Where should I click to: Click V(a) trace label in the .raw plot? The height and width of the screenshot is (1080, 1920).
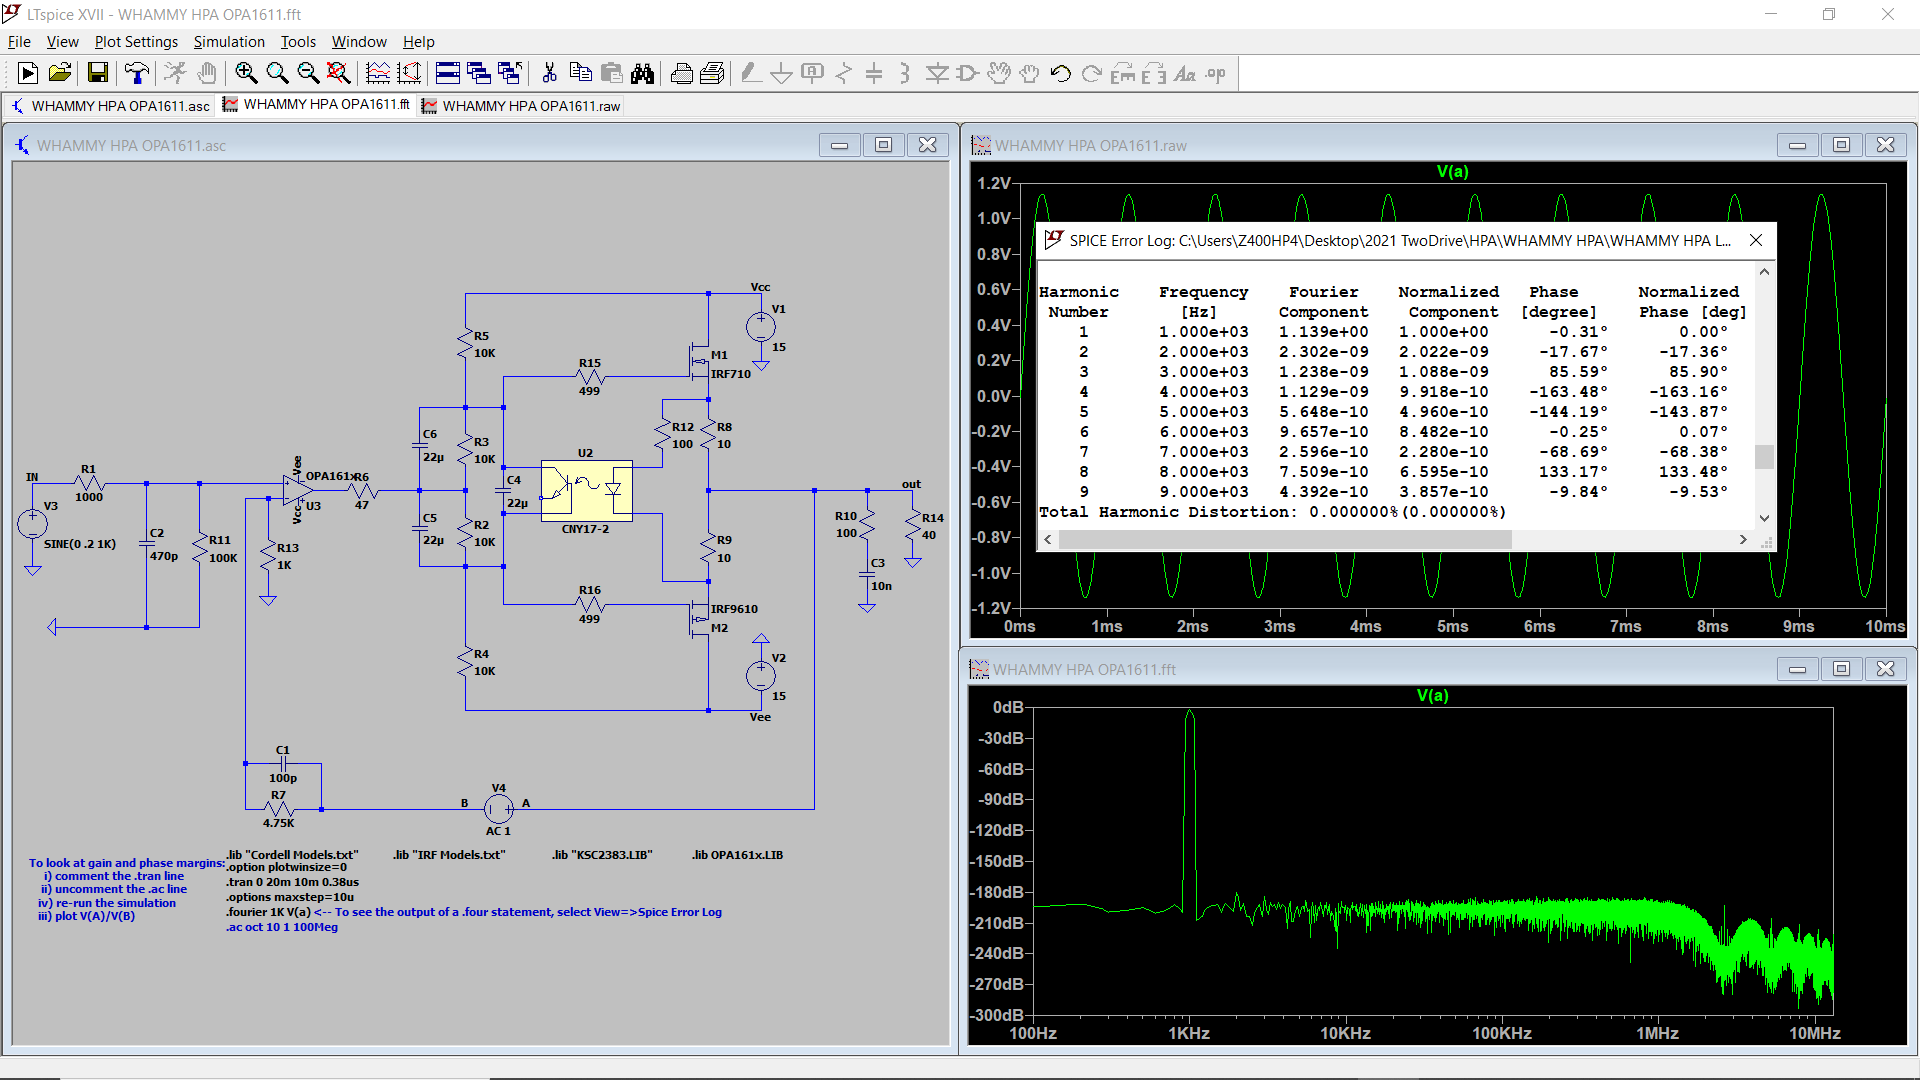1452,172
